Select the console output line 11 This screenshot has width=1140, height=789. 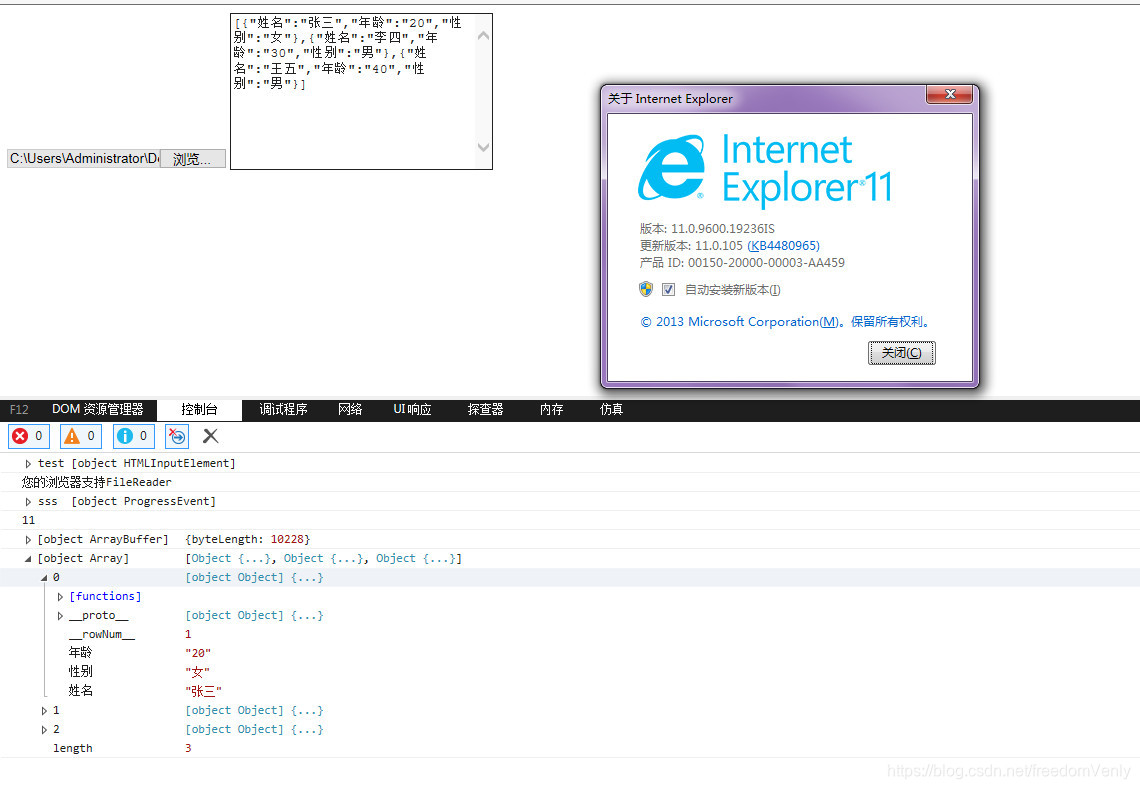(x=28, y=520)
